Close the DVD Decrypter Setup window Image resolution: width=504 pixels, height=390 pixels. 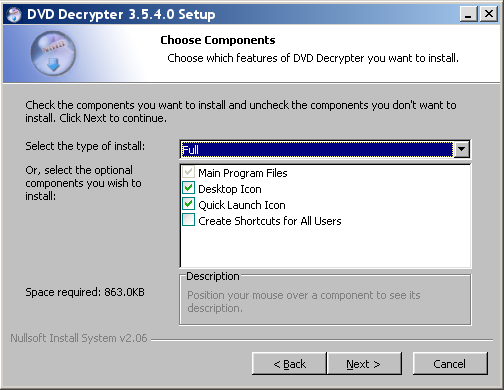pos(489,14)
